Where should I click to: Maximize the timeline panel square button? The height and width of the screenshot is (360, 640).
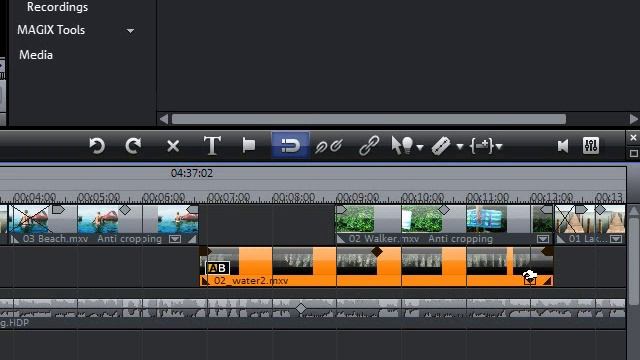coord(633,153)
